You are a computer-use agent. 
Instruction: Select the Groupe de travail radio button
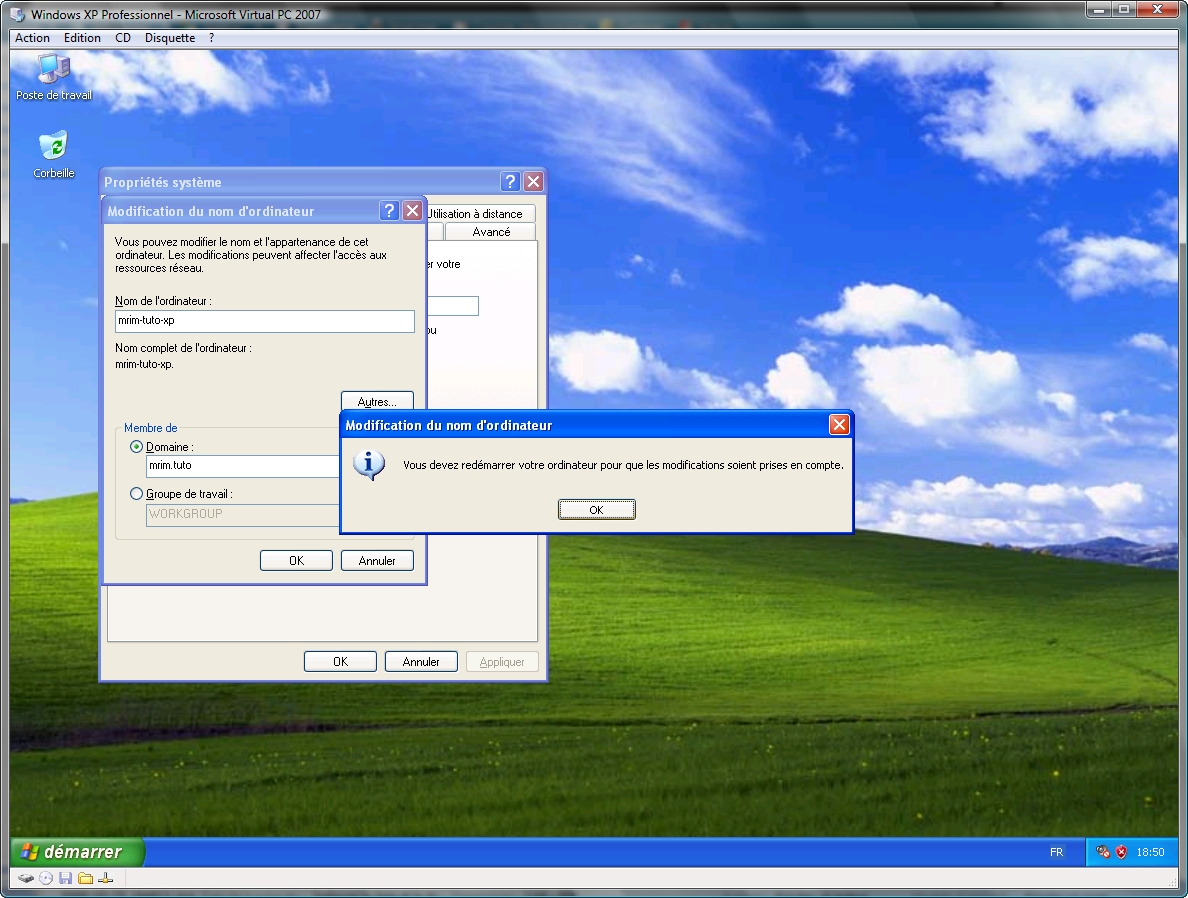pos(136,494)
